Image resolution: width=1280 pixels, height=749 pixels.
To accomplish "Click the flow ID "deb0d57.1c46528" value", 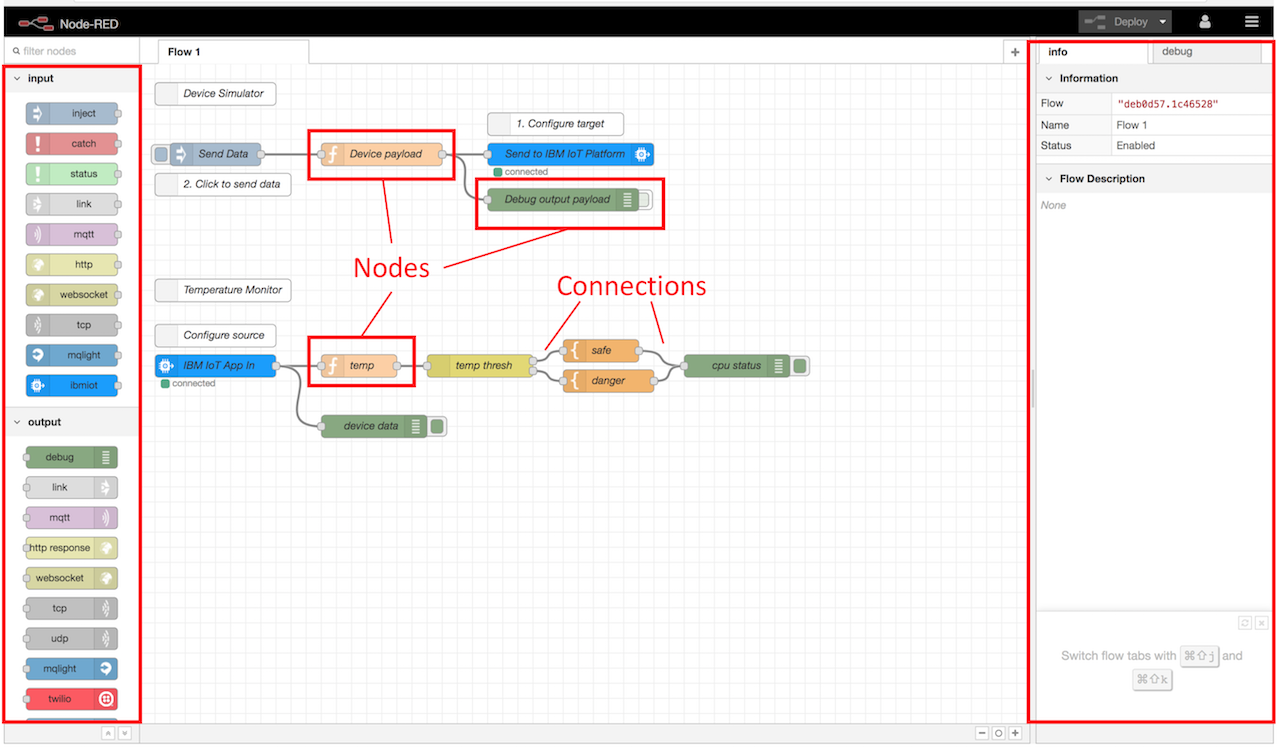I will click(1168, 104).
